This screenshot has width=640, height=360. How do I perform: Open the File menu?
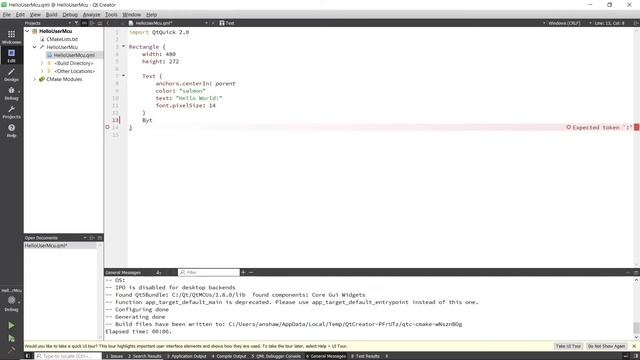coord(7,15)
